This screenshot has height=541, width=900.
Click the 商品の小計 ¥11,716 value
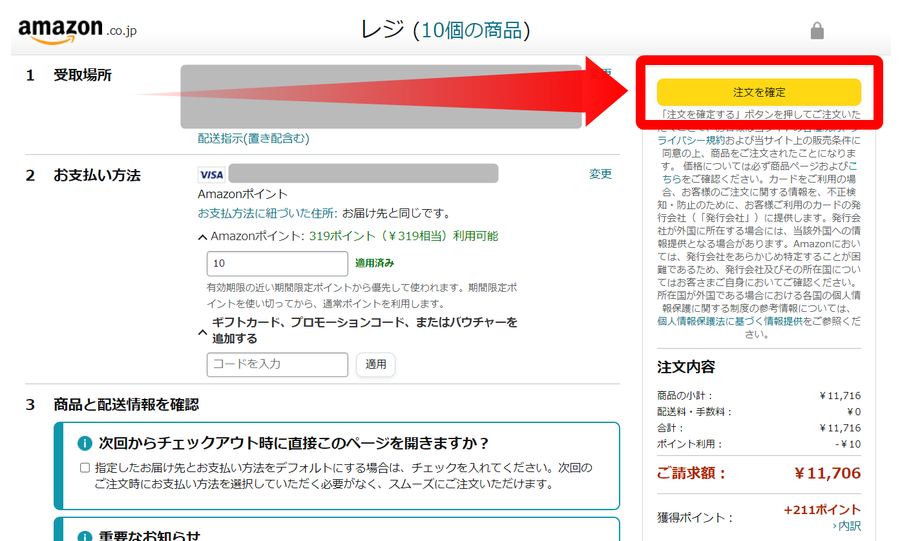point(840,395)
